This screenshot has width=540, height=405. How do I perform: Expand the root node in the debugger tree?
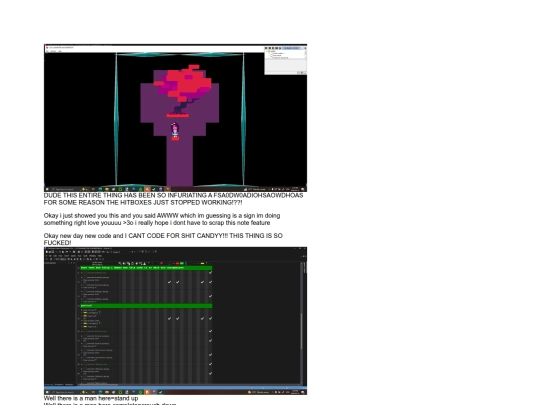point(267,51)
